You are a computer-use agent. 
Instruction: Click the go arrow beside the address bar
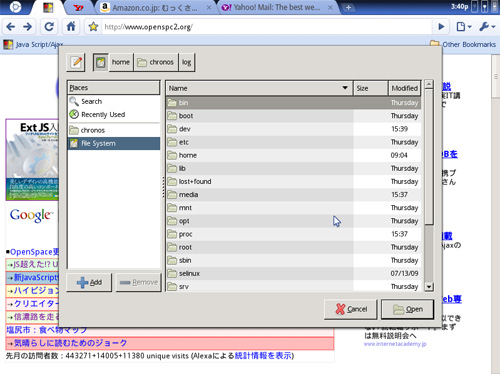(x=441, y=27)
